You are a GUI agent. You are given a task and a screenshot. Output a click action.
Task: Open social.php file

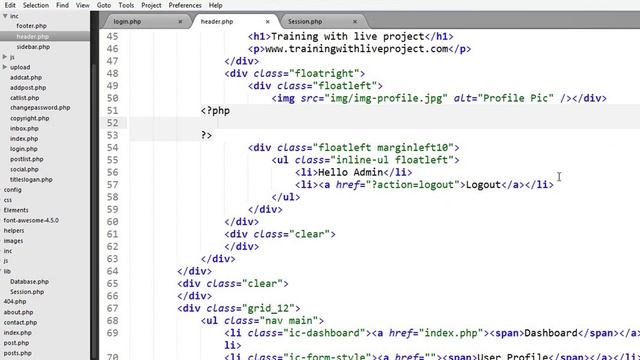pyautogui.click(x=24, y=169)
